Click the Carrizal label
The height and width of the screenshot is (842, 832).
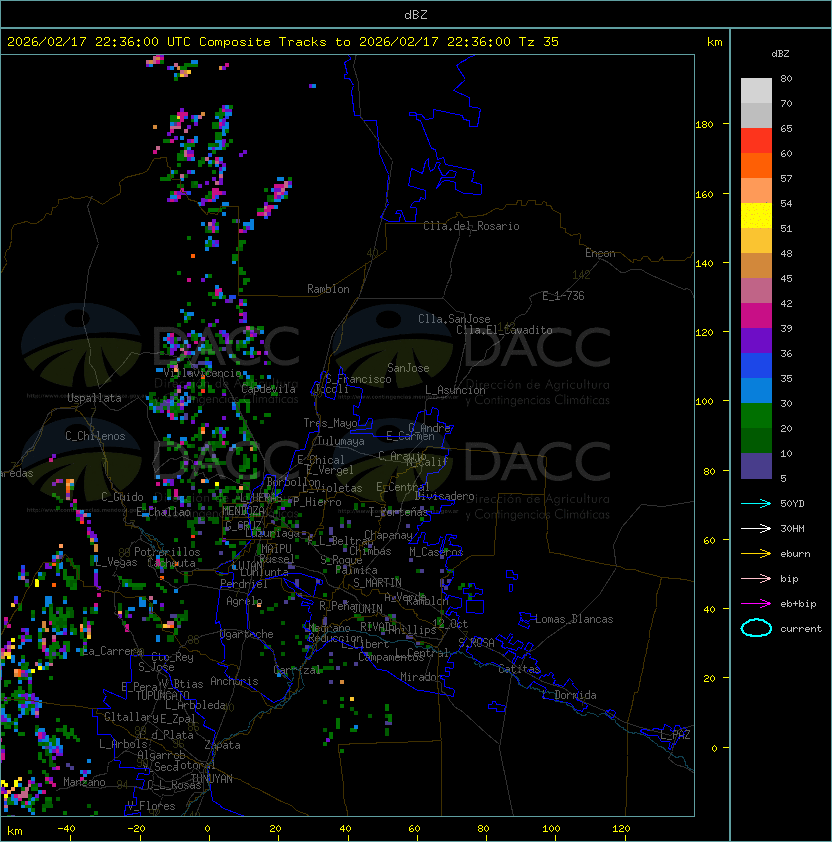click(x=297, y=670)
